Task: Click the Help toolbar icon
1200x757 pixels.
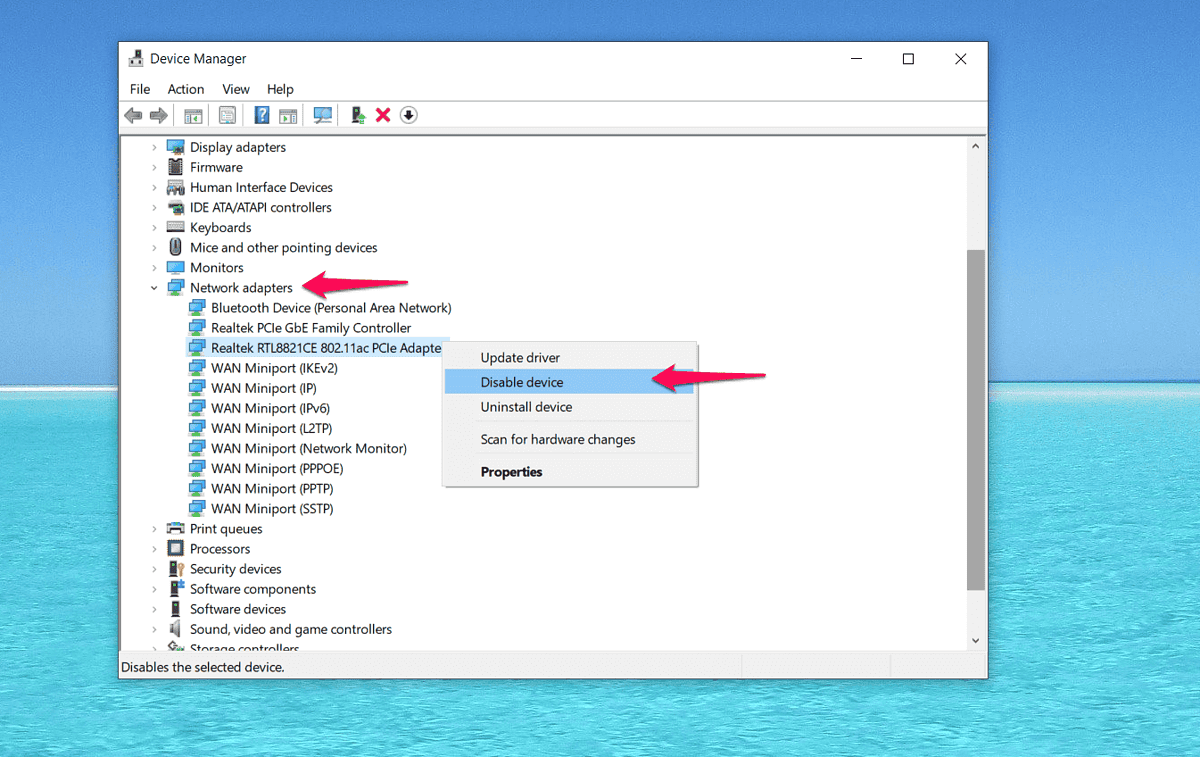Action: (261, 115)
